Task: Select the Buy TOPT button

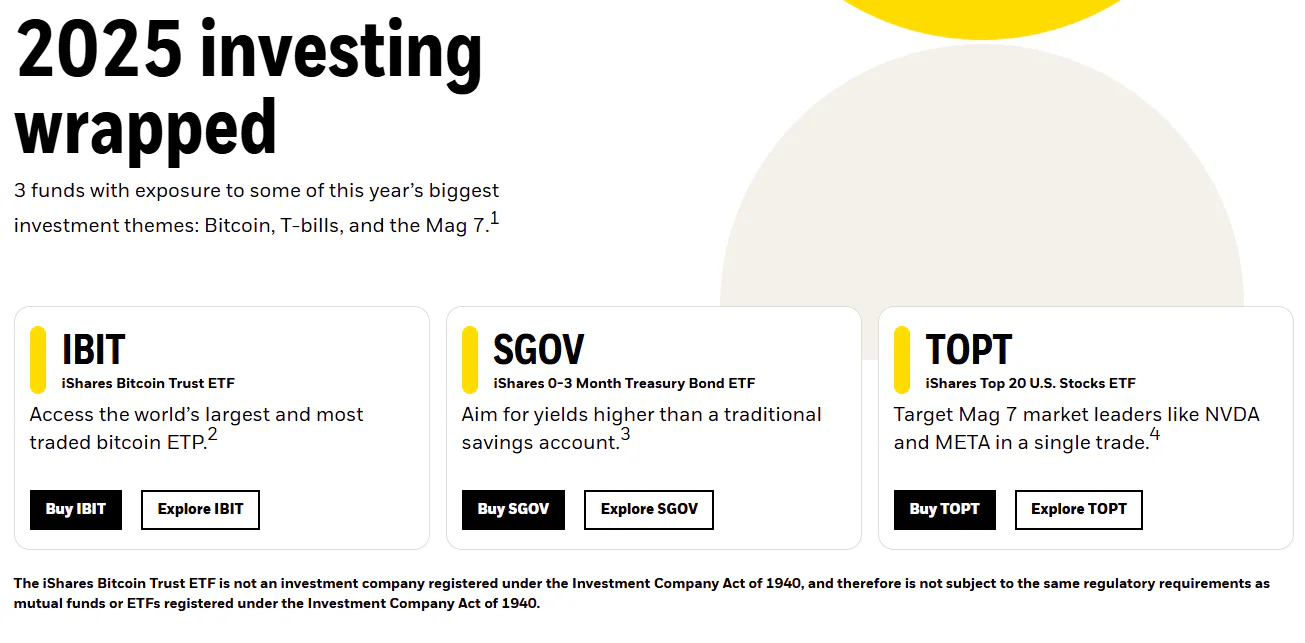Action: 944,509
